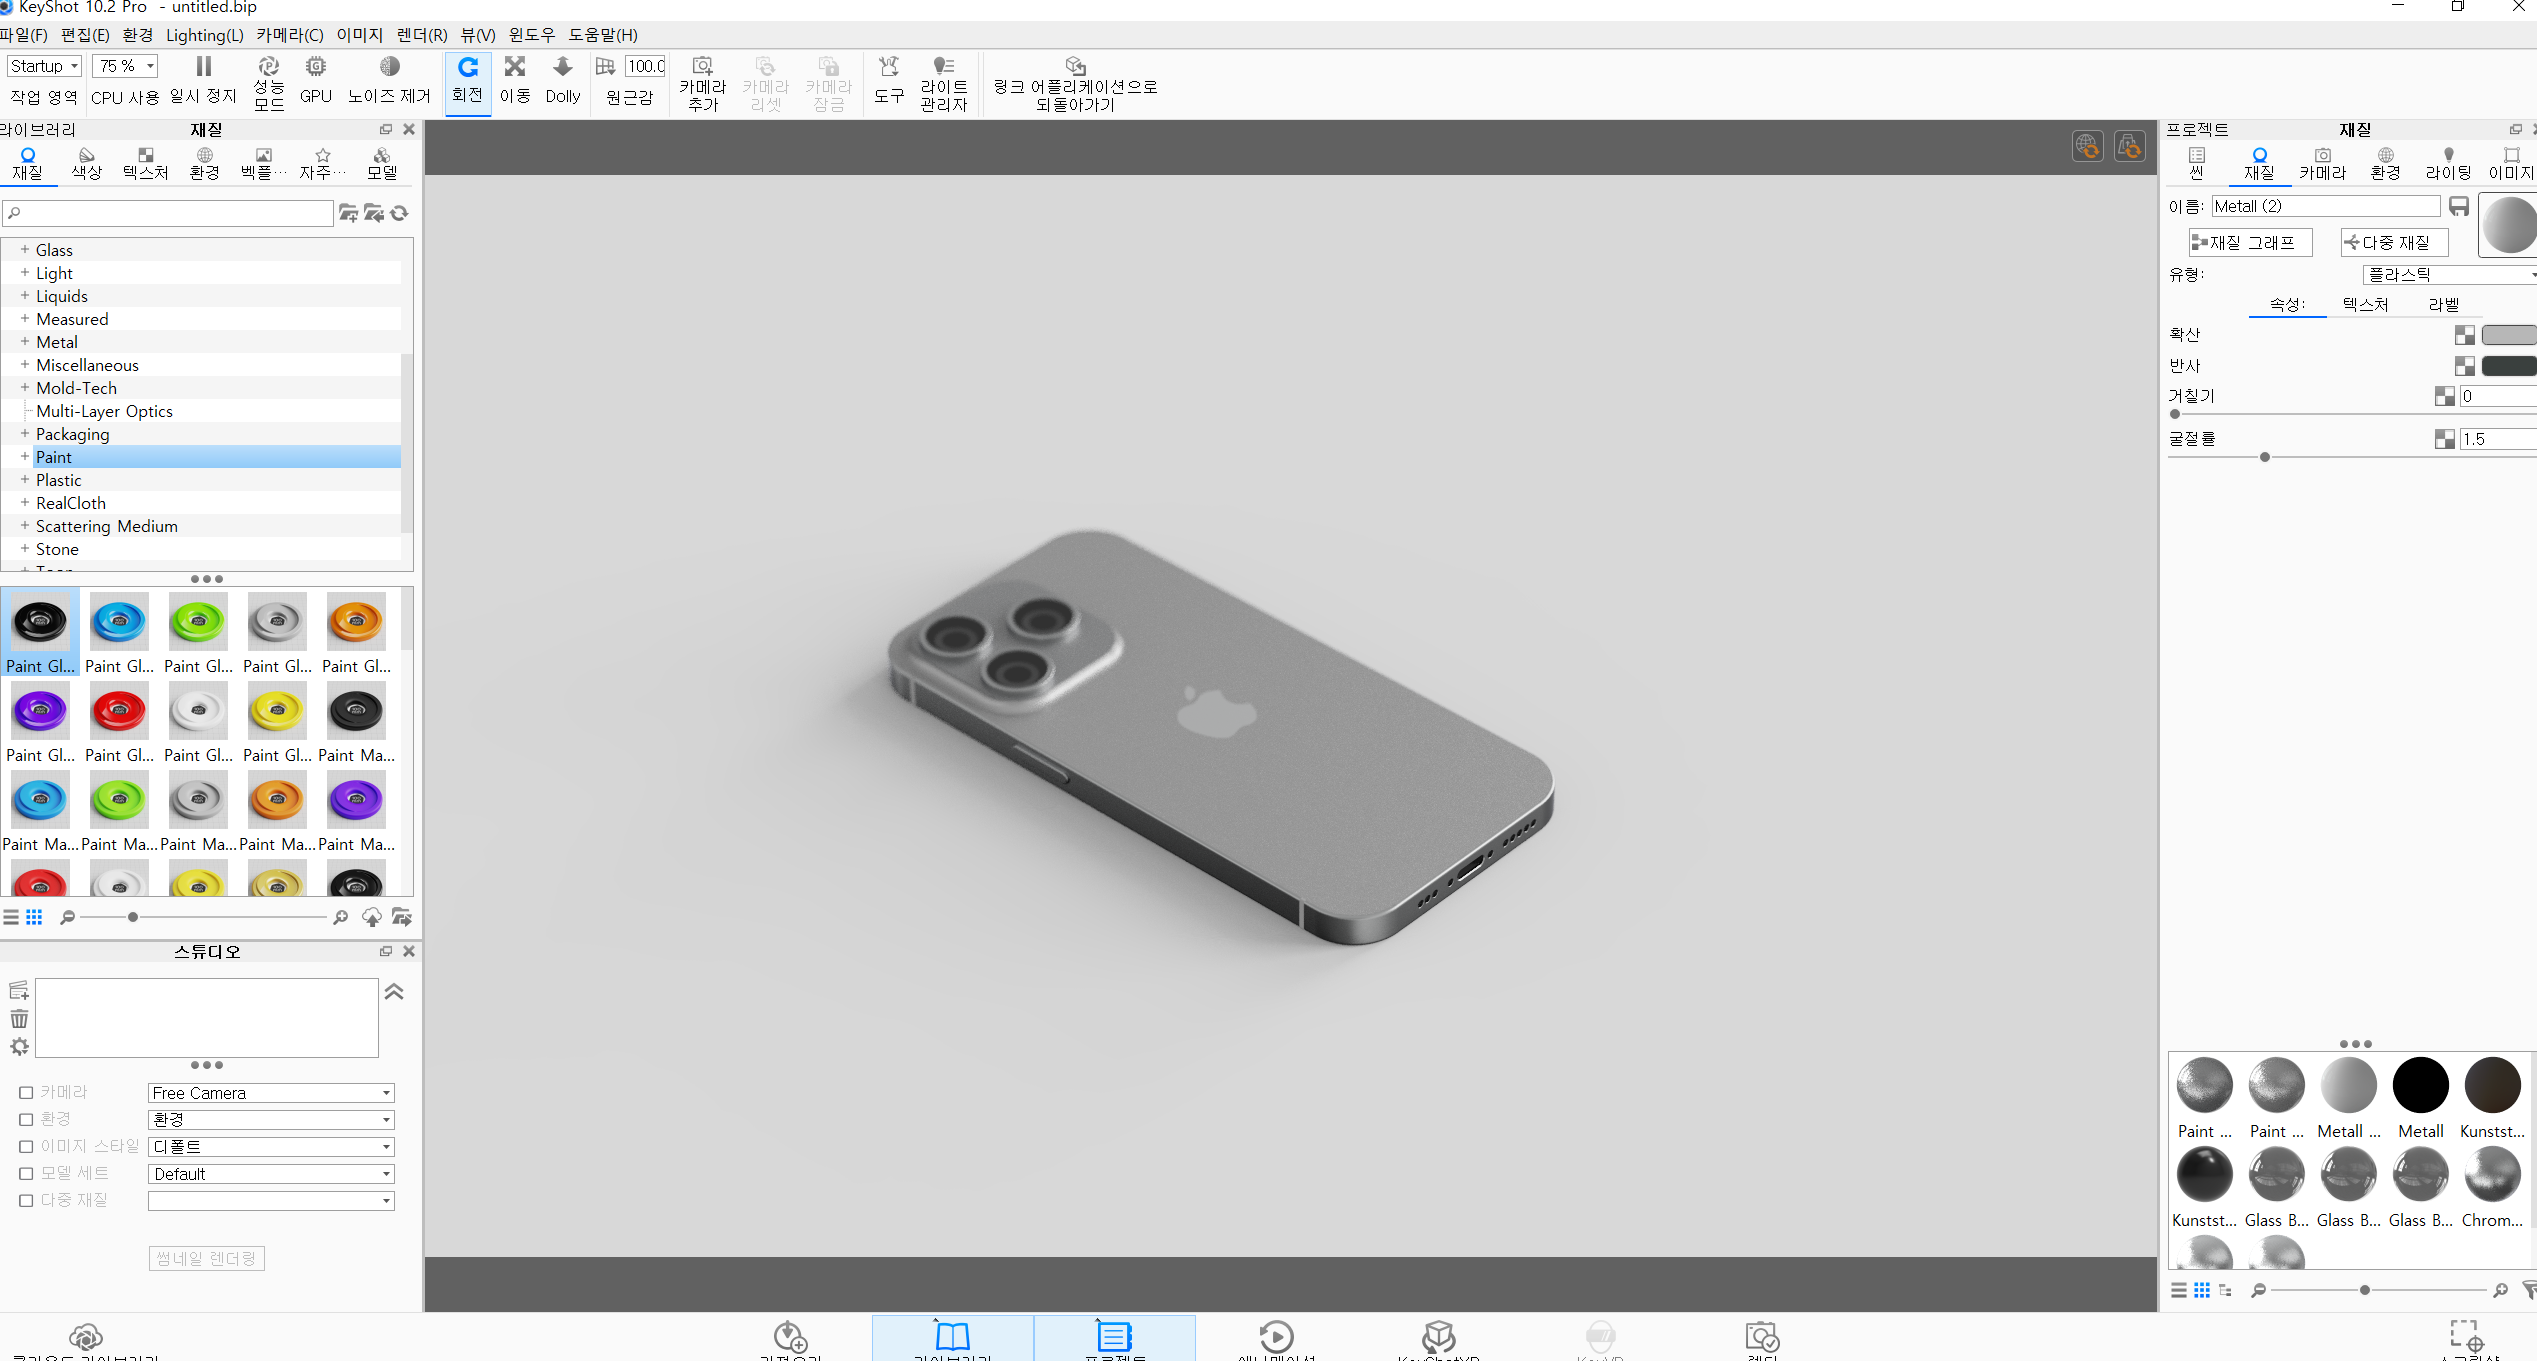Click the 확산 texture checker icon

[x=2465, y=335]
